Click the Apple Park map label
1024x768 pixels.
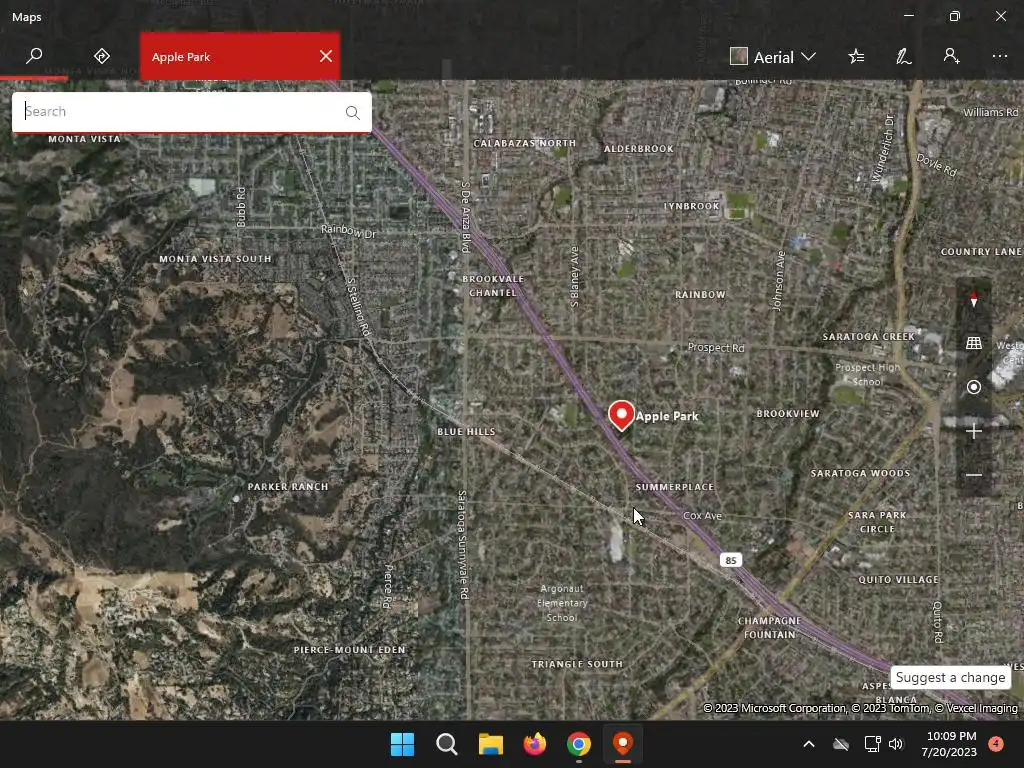pos(667,416)
